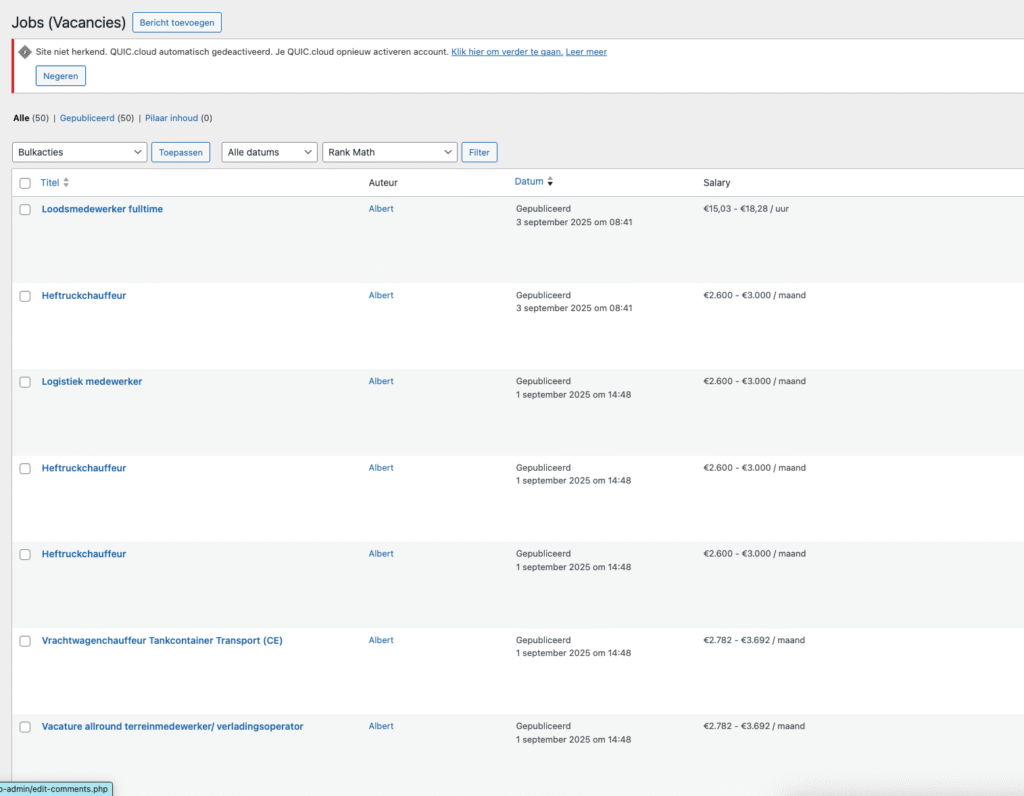1024x796 pixels.
Task: Click the Logistiek medewerker published date text
Action: click(573, 395)
